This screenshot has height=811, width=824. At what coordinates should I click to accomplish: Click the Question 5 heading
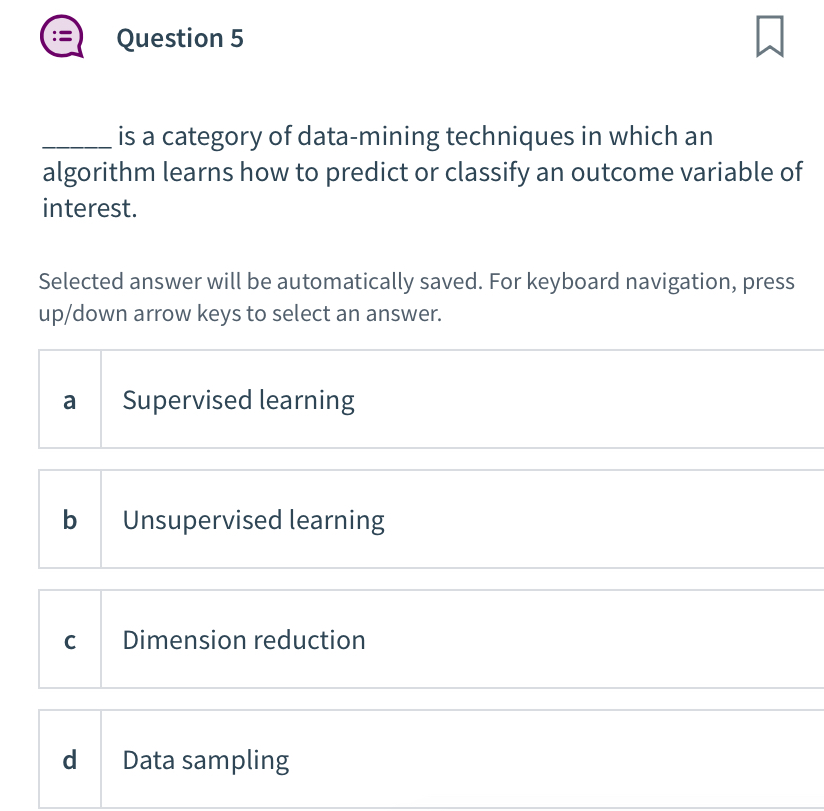point(180,38)
